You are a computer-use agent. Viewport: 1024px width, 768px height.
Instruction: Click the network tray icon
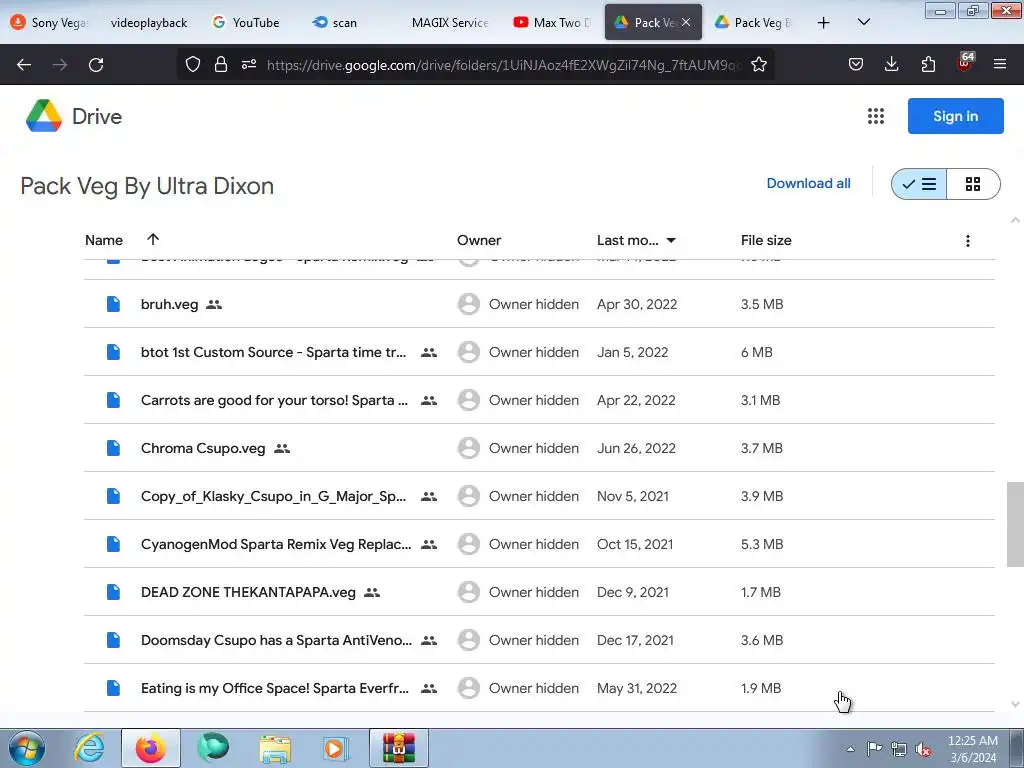point(899,749)
